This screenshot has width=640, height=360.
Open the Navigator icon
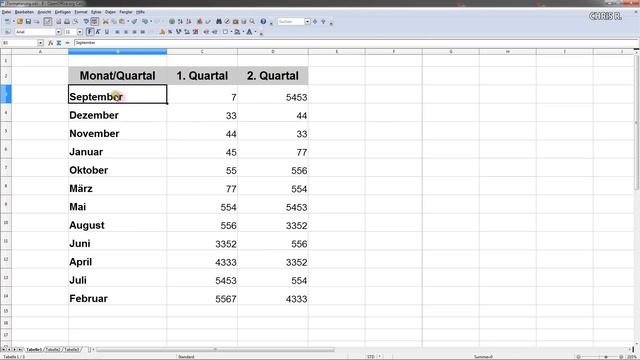[227, 21]
